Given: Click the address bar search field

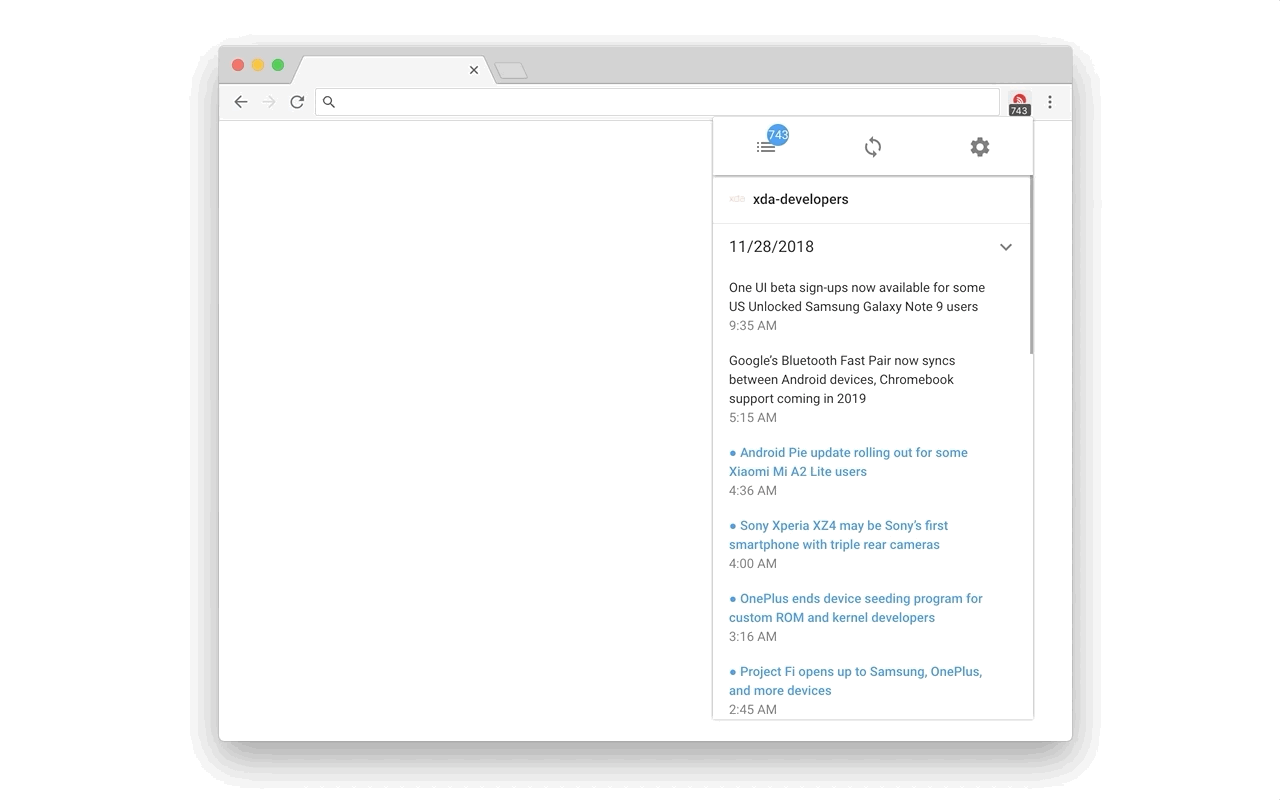Looking at the screenshot, I should 660,102.
